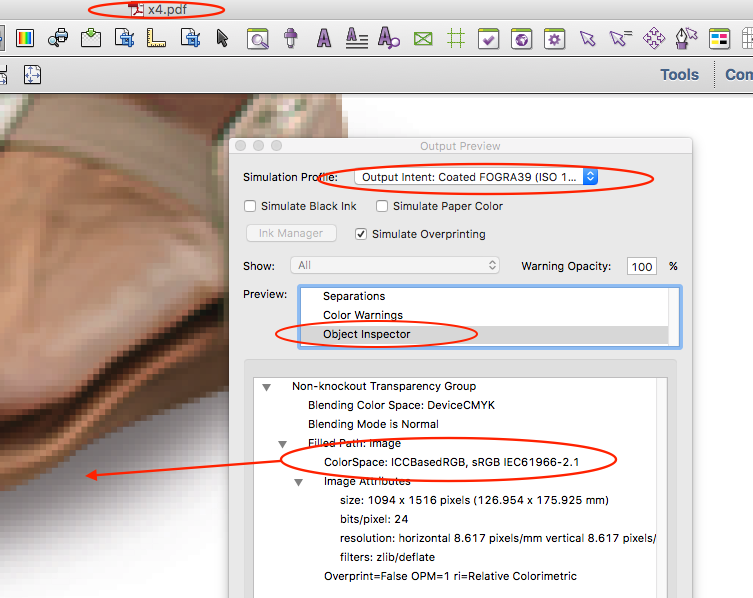The image size is (753, 598).
Task: Select the purple arrow with lines tool
Action: point(620,38)
